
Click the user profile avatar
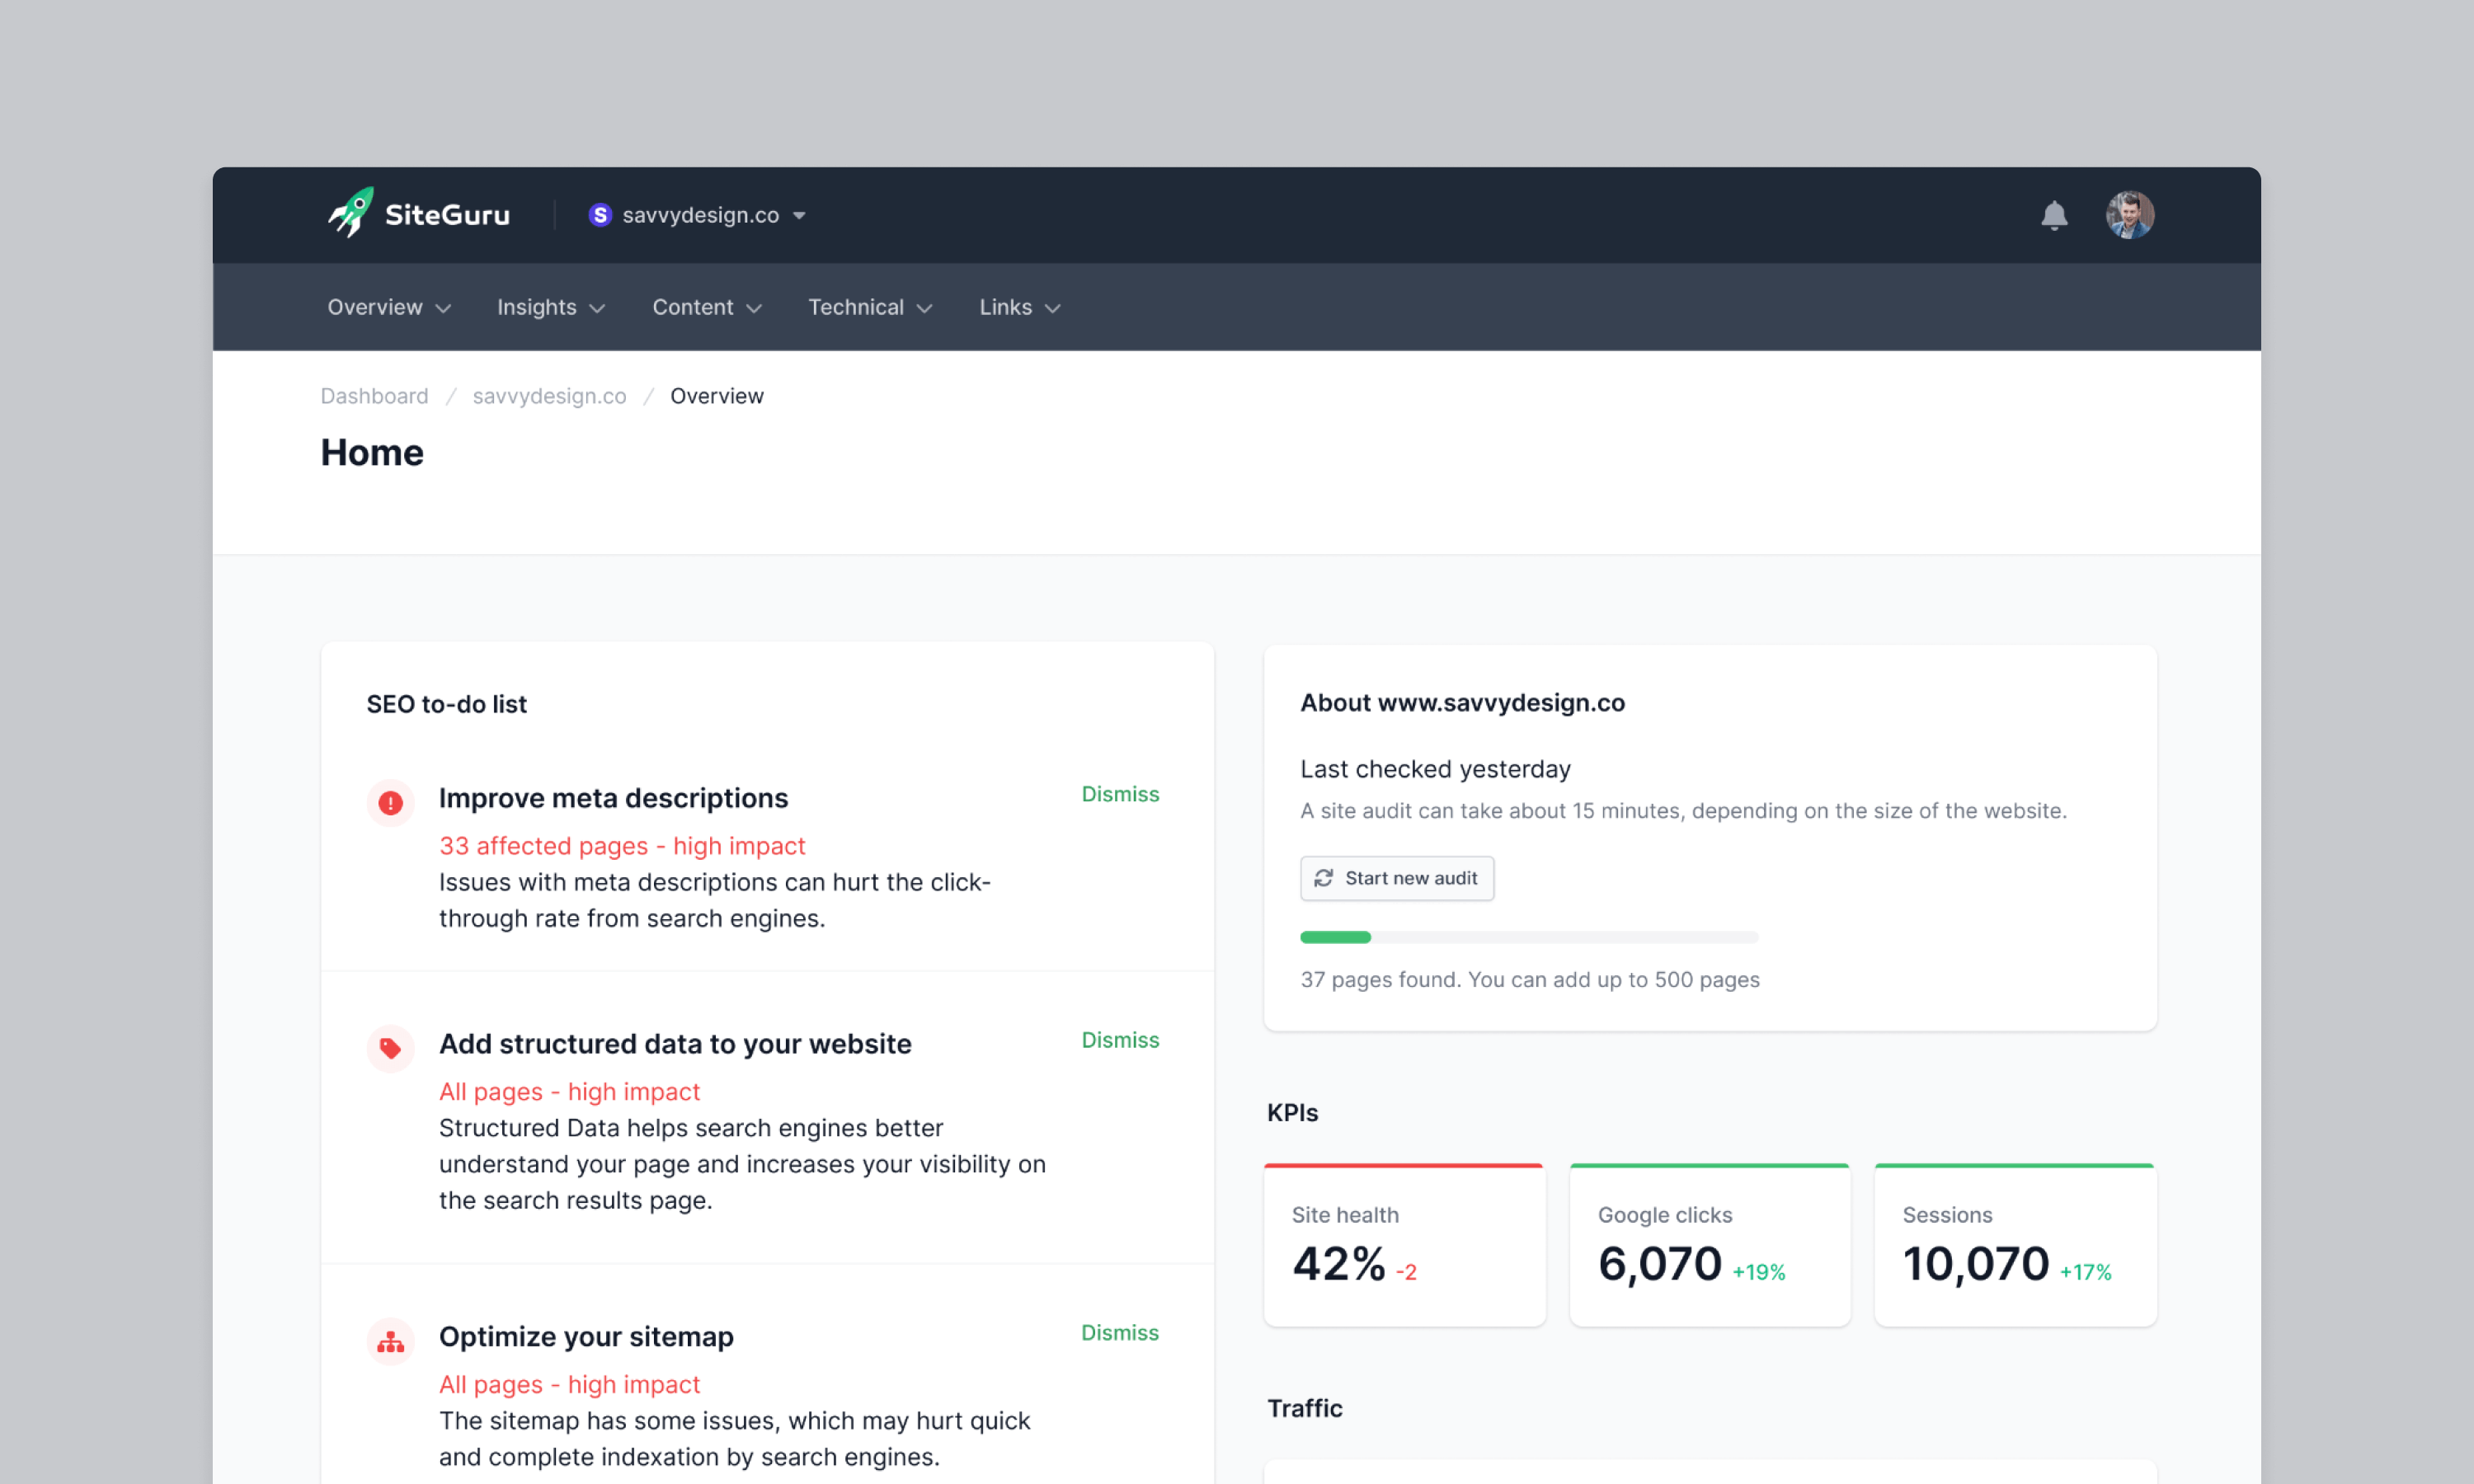point(2129,215)
